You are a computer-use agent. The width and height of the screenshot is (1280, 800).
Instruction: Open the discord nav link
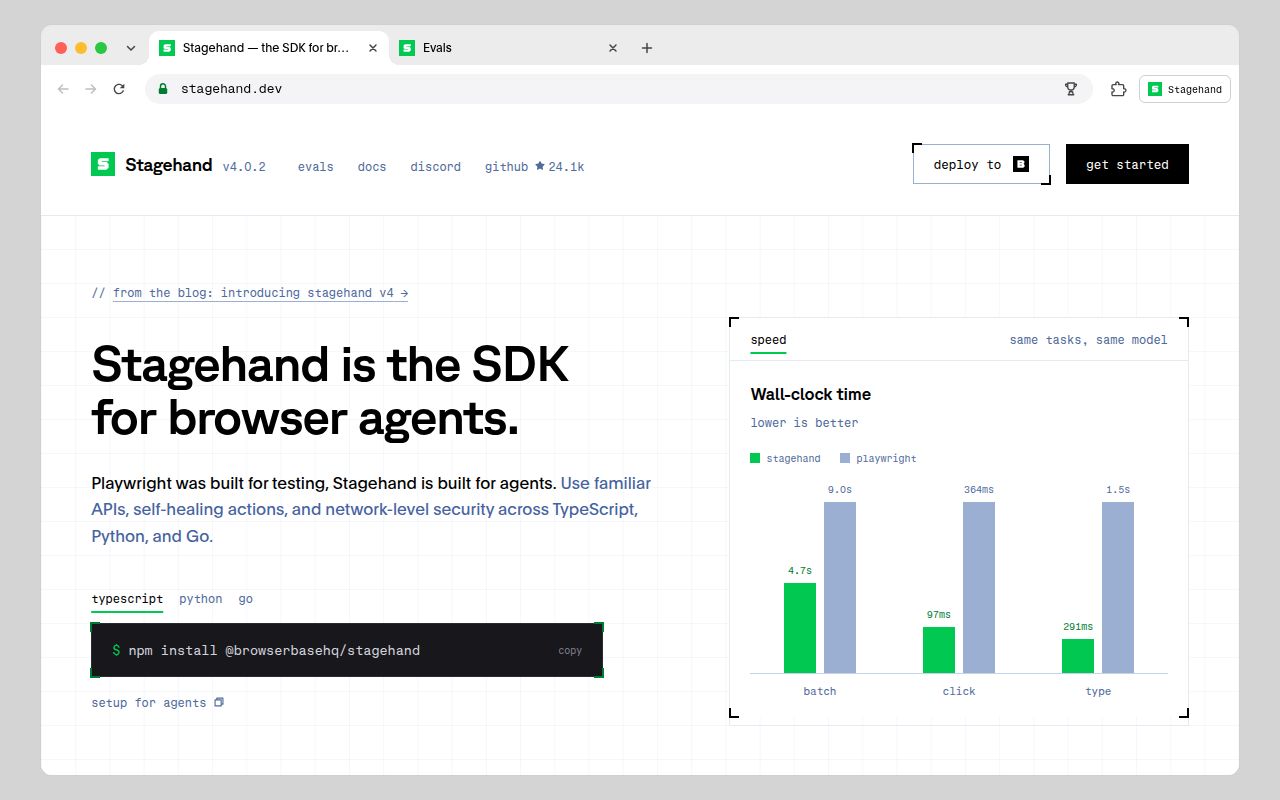coord(436,167)
